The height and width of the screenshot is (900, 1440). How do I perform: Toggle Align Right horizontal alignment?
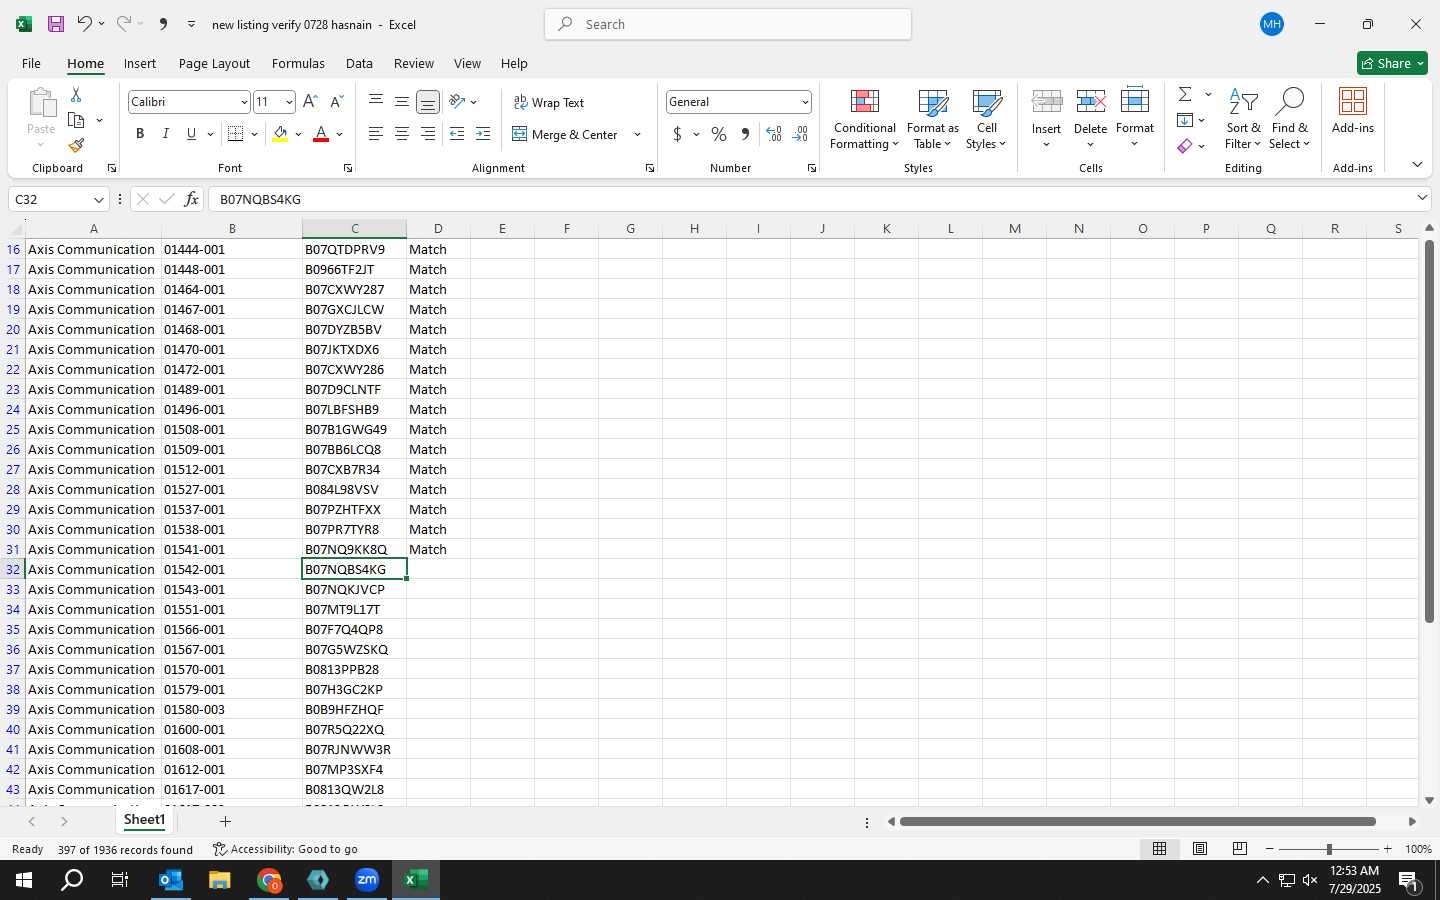pos(428,134)
